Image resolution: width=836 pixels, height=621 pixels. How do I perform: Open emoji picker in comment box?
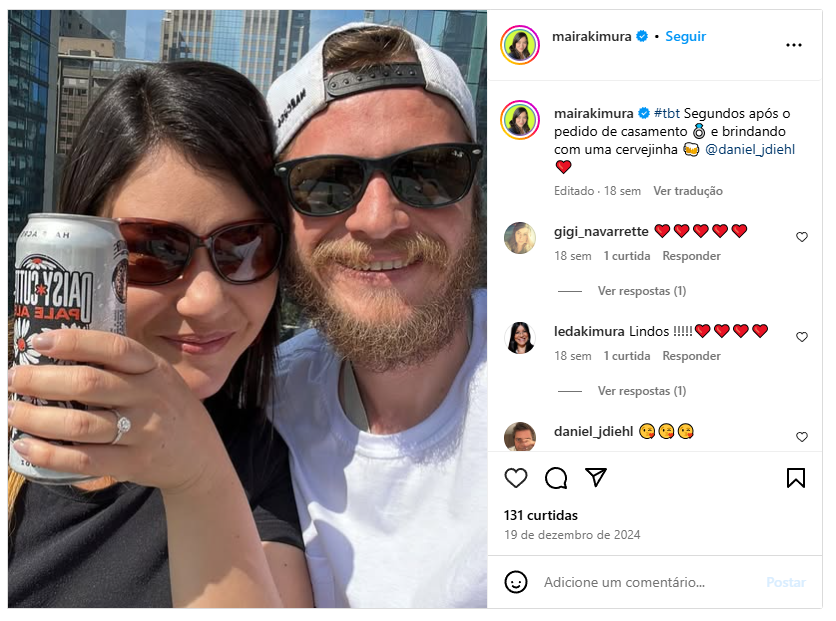pyautogui.click(x=516, y=582)
